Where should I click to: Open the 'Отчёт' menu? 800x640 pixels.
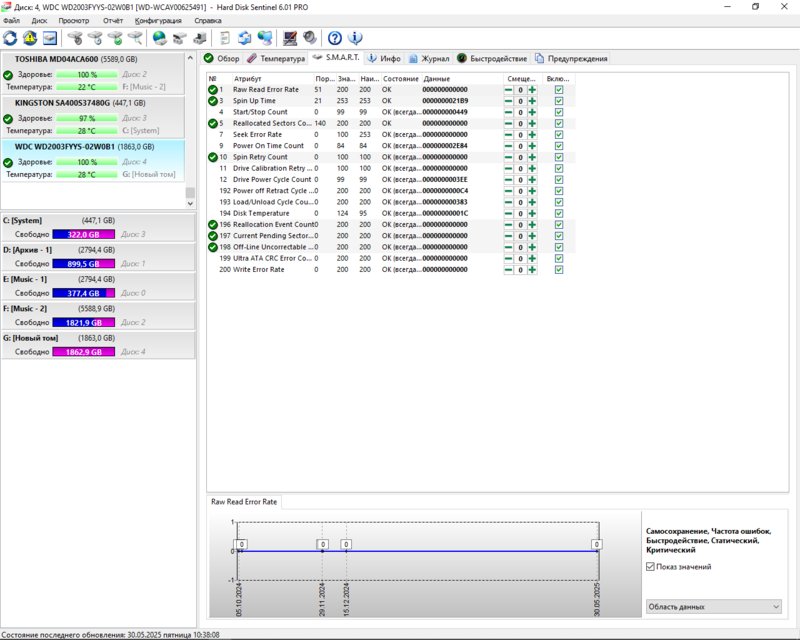tap(113, 20)
